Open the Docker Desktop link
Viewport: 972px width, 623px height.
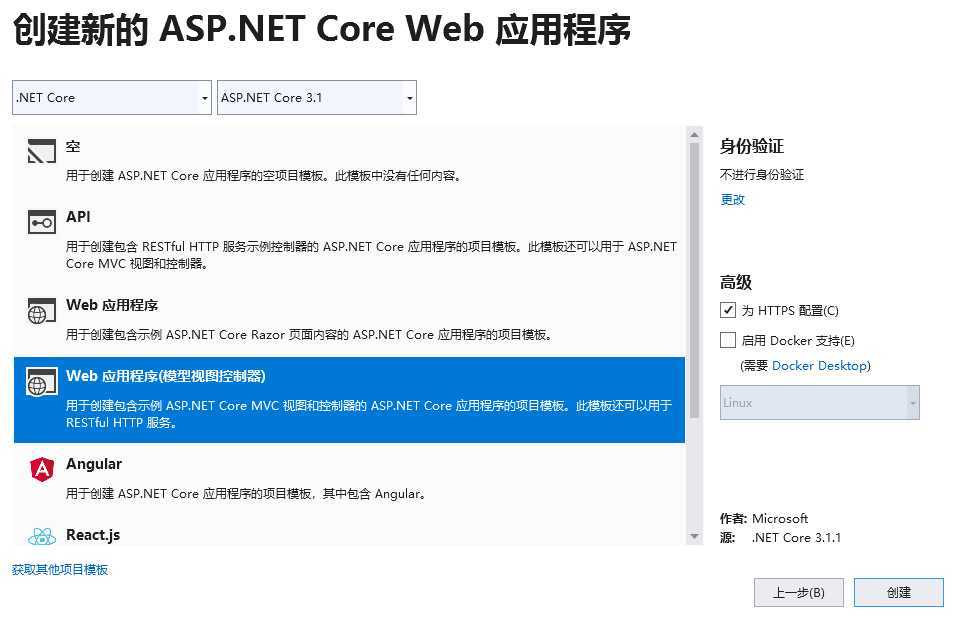820,366
